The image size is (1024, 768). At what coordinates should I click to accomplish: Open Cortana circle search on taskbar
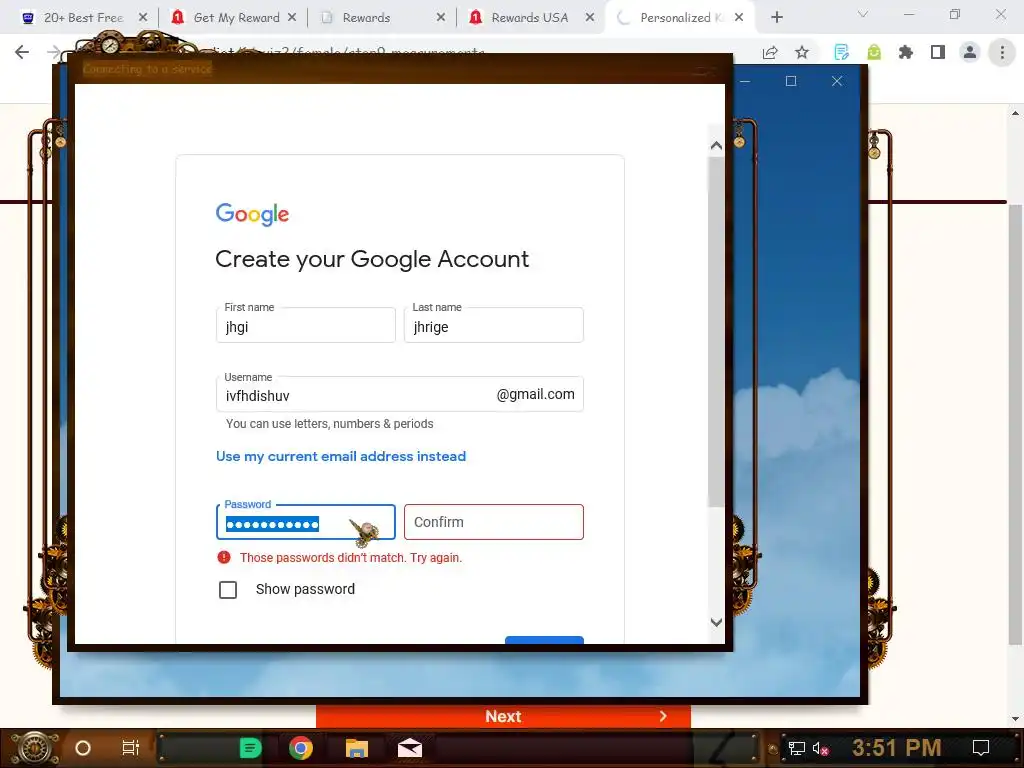tap(83, 748)
